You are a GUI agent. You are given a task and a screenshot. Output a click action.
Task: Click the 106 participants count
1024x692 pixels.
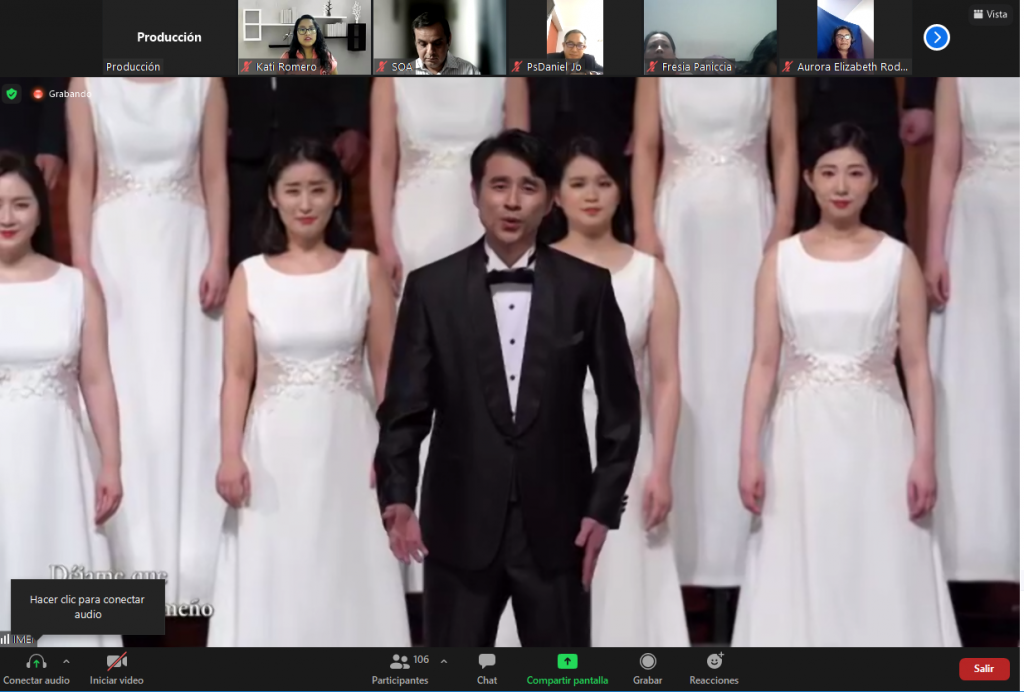[421, 659]
